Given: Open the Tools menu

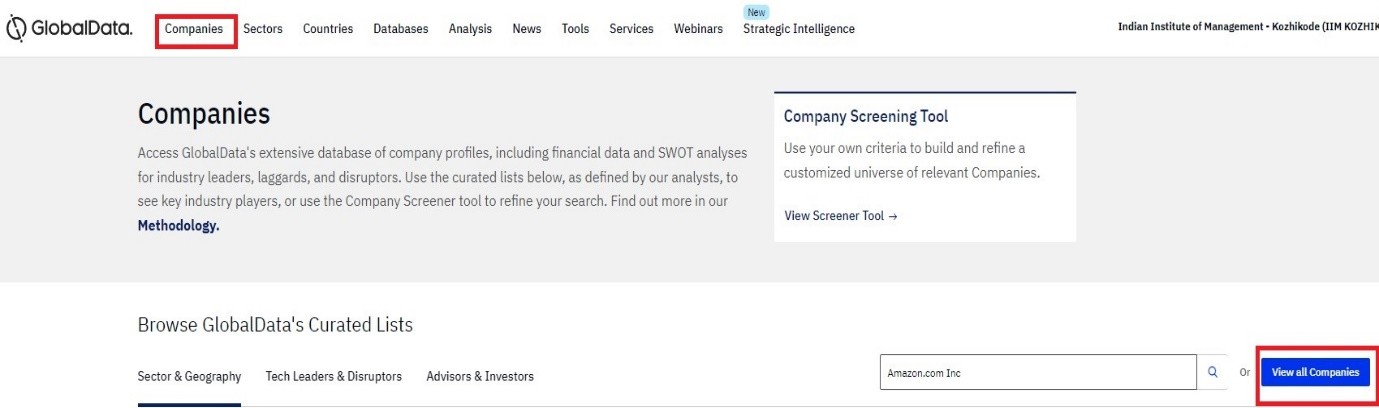Looking at the screenshot, I should 575,29.
